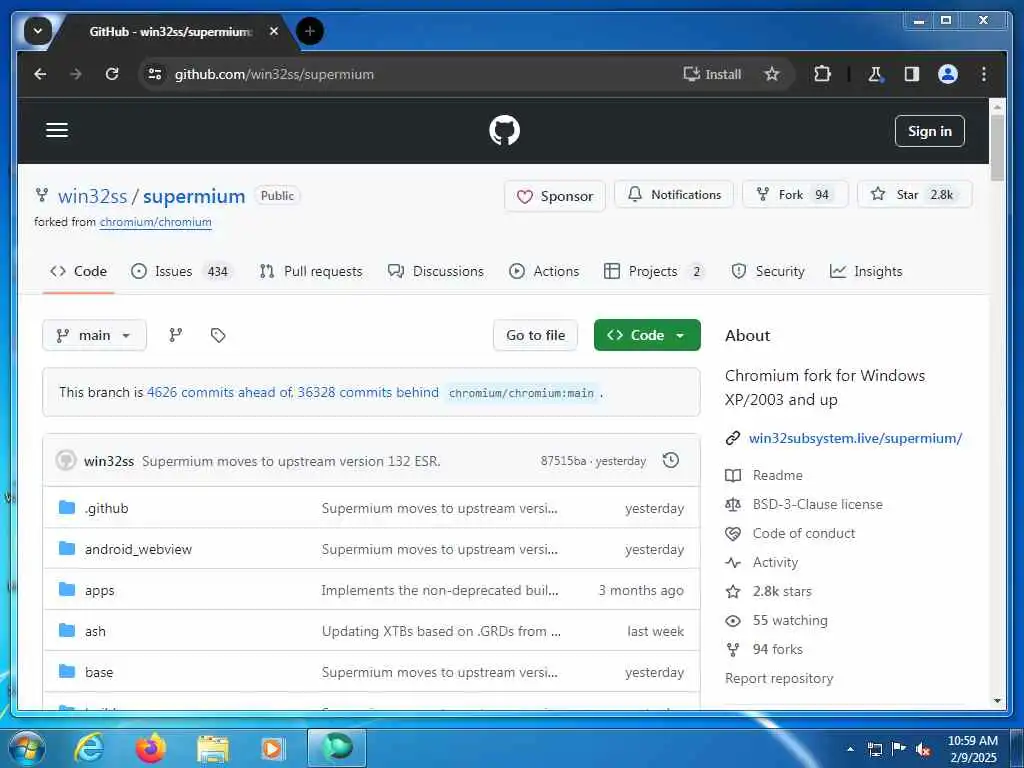Image resolution: width=1024 pixels, height=768 pixels.
Task: Sponsor the project with the heart button
Action: coord(554,196)
